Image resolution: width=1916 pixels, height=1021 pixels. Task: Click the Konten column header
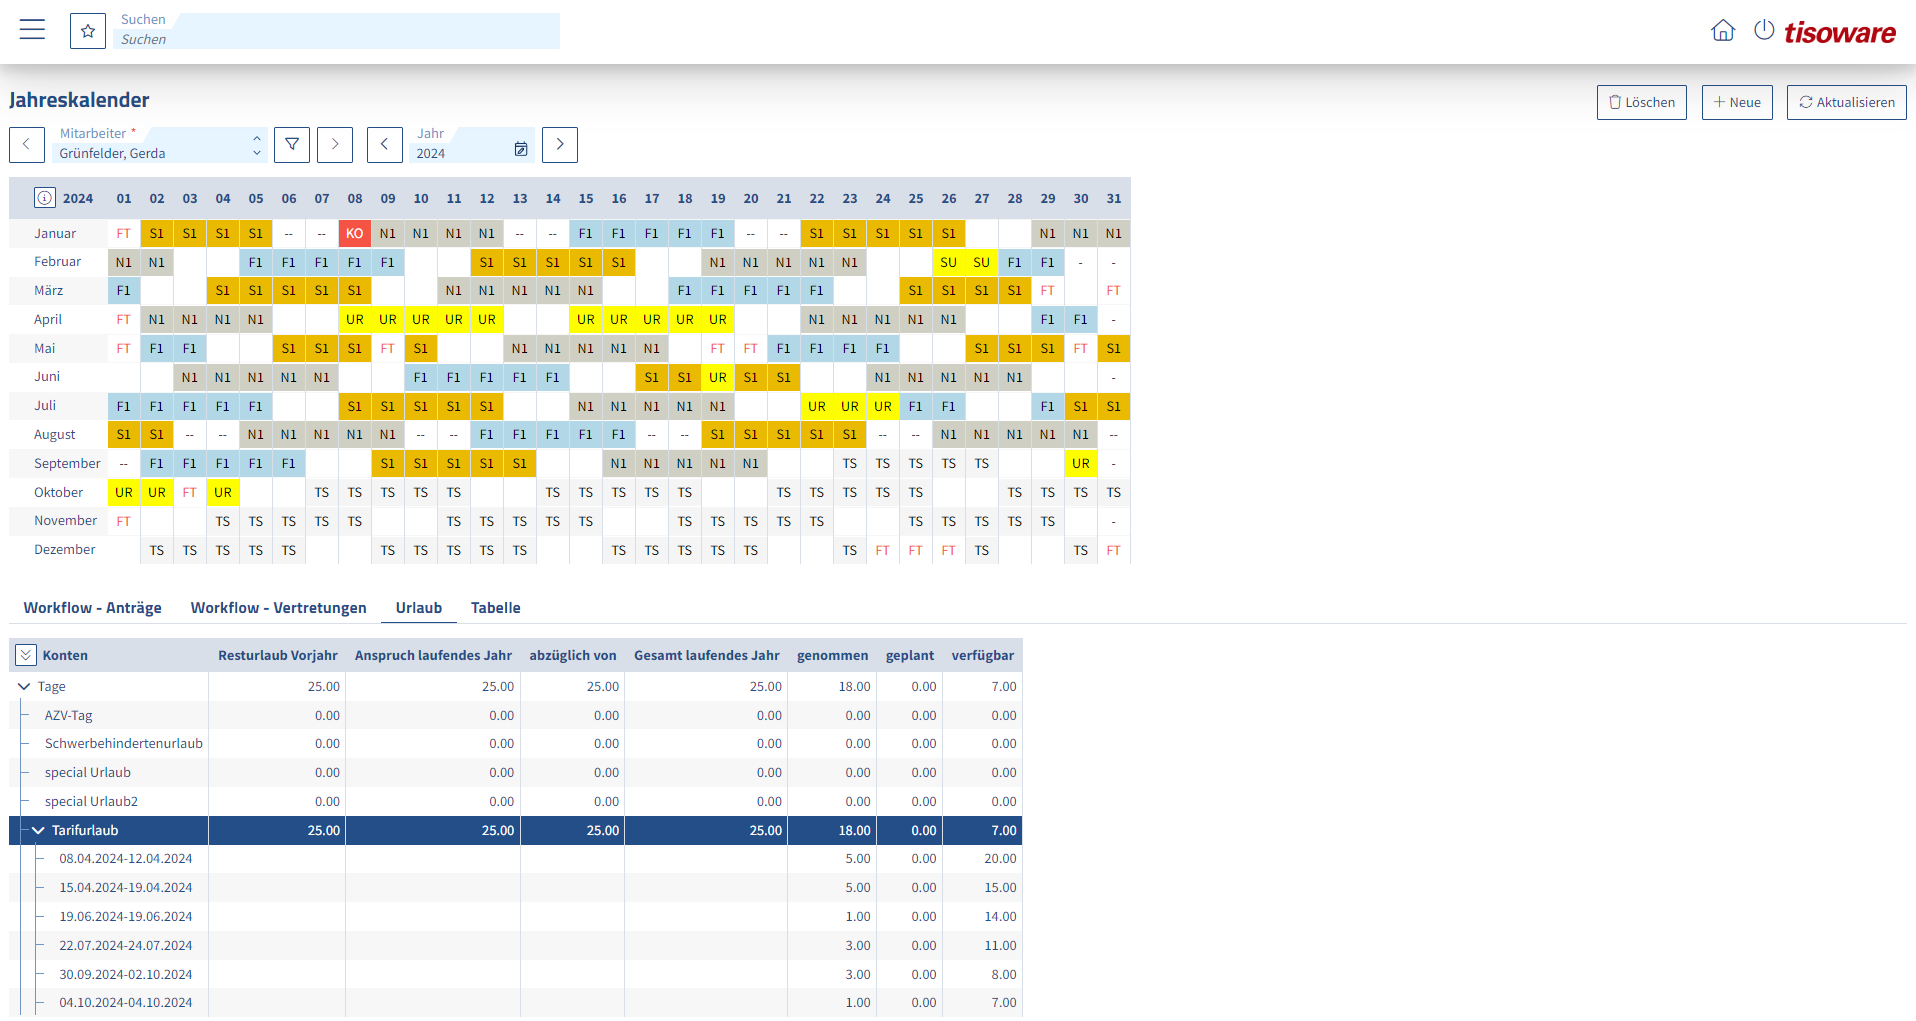(65, 655)
